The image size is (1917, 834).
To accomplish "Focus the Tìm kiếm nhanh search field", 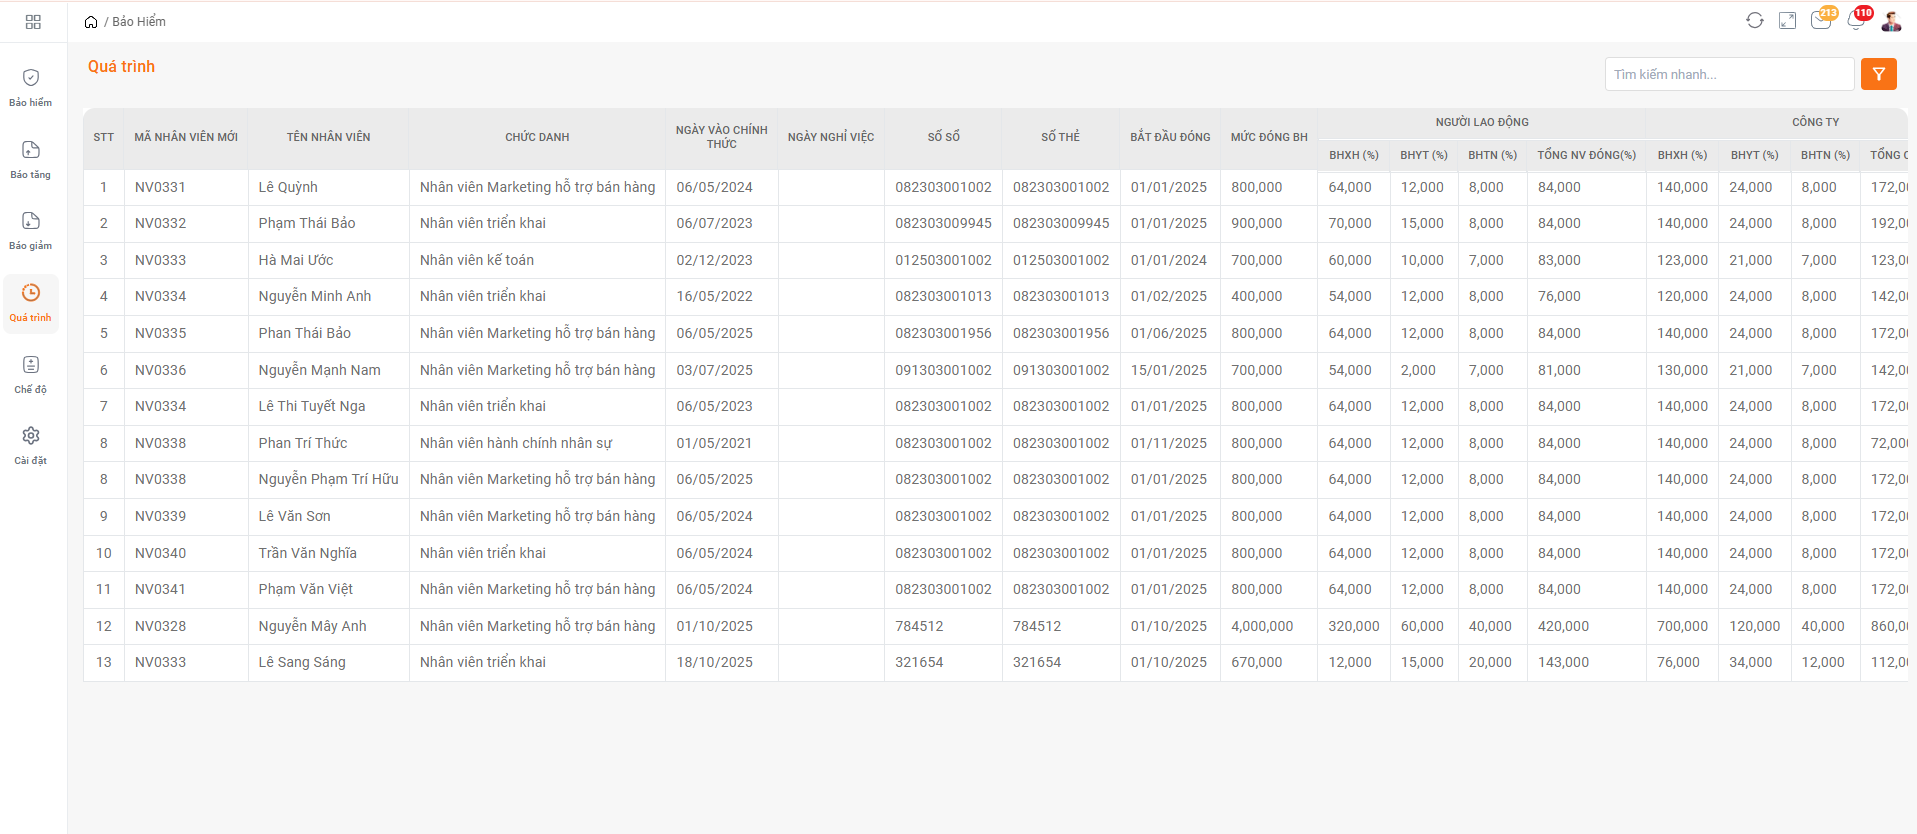I will pos(1728,74).
